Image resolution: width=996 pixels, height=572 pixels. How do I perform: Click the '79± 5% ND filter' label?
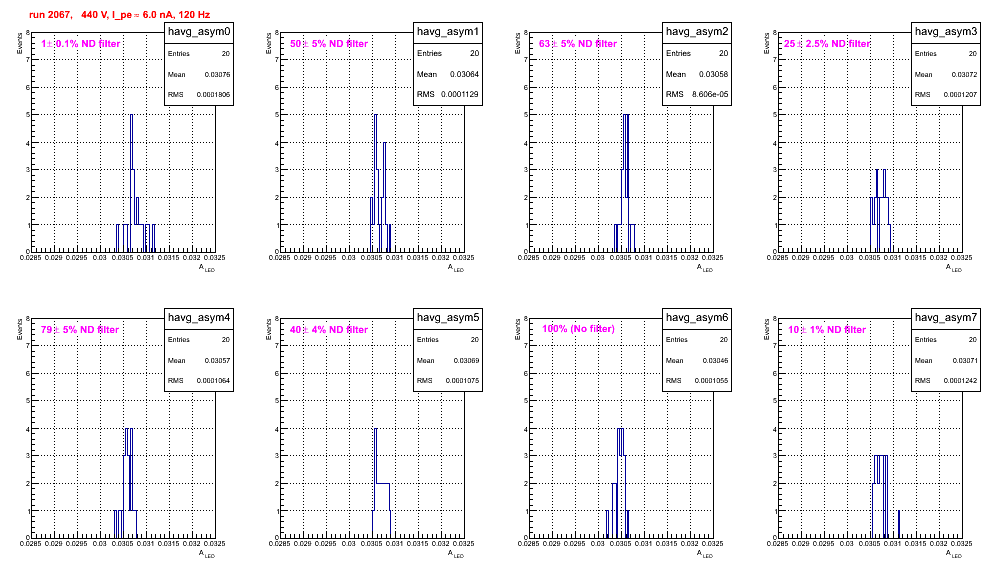click(80, 330)
